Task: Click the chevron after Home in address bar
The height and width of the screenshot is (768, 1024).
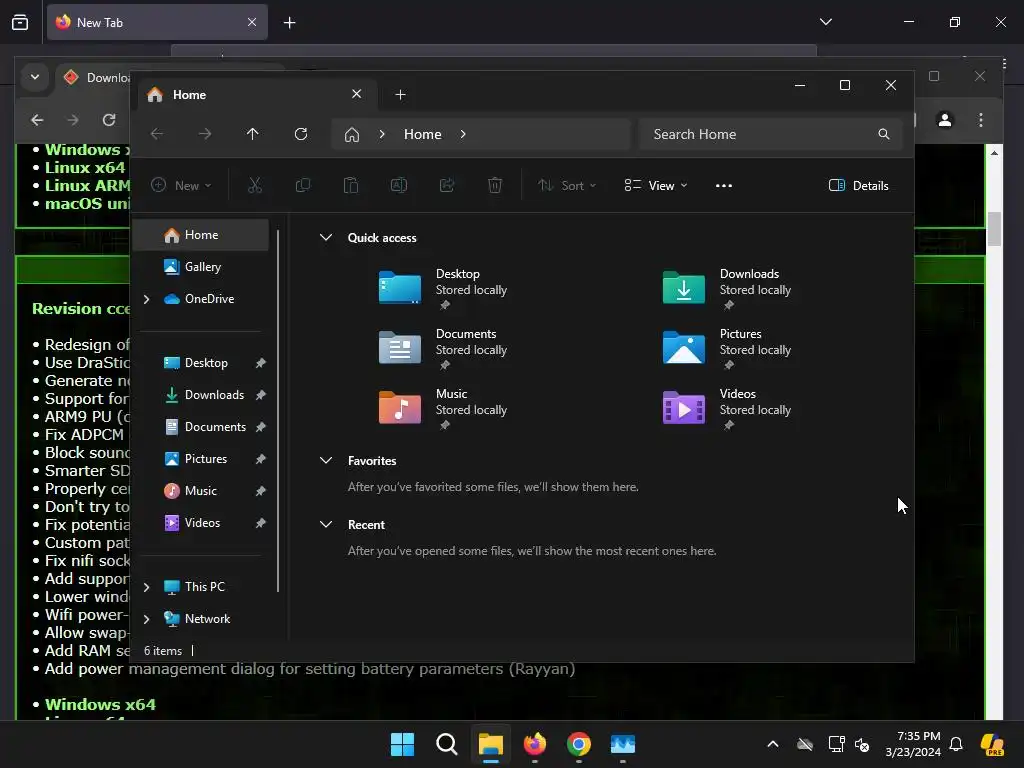Action: tap(463, 134)
